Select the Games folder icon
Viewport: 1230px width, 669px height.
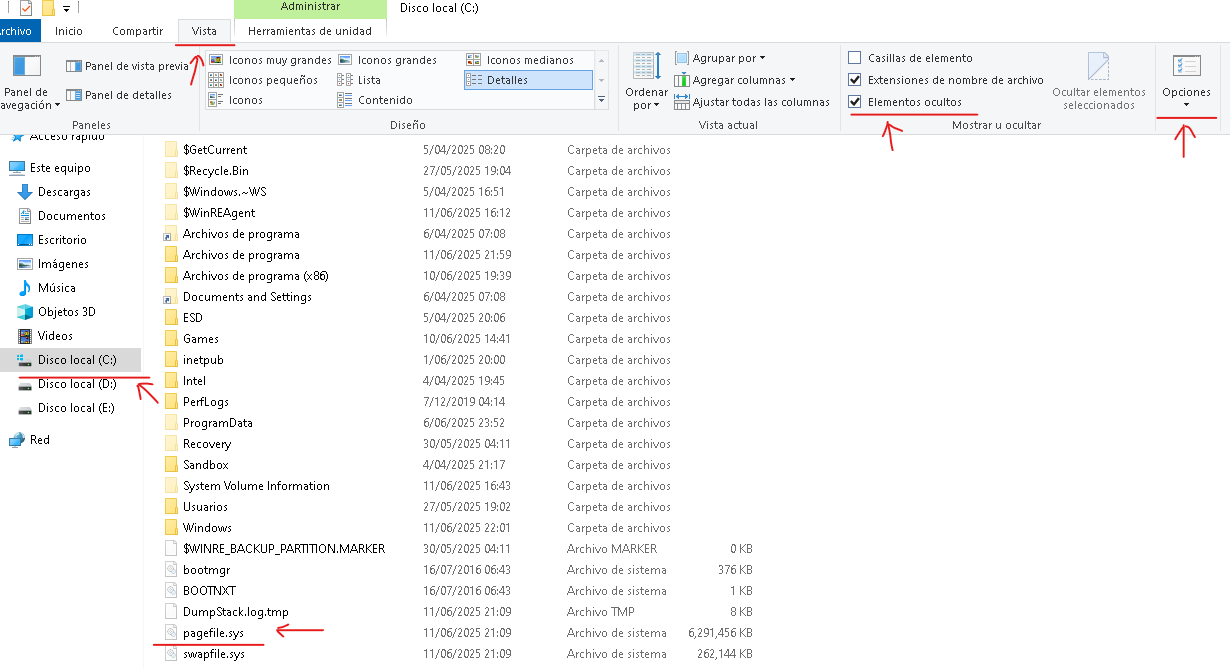coord(171,339)
